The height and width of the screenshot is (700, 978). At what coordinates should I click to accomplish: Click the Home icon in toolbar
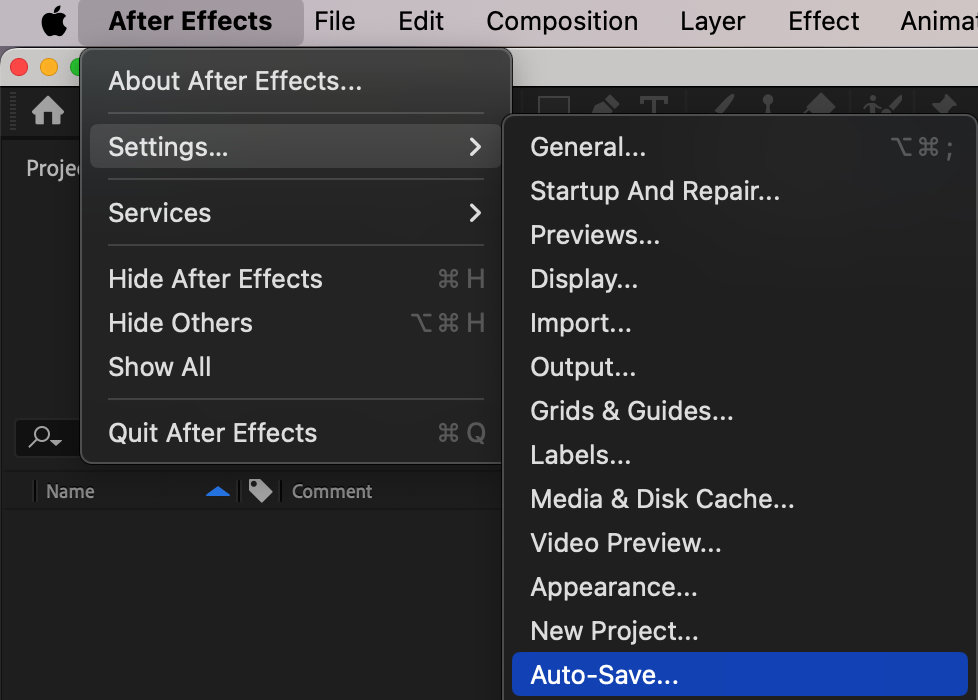point(47,111)
